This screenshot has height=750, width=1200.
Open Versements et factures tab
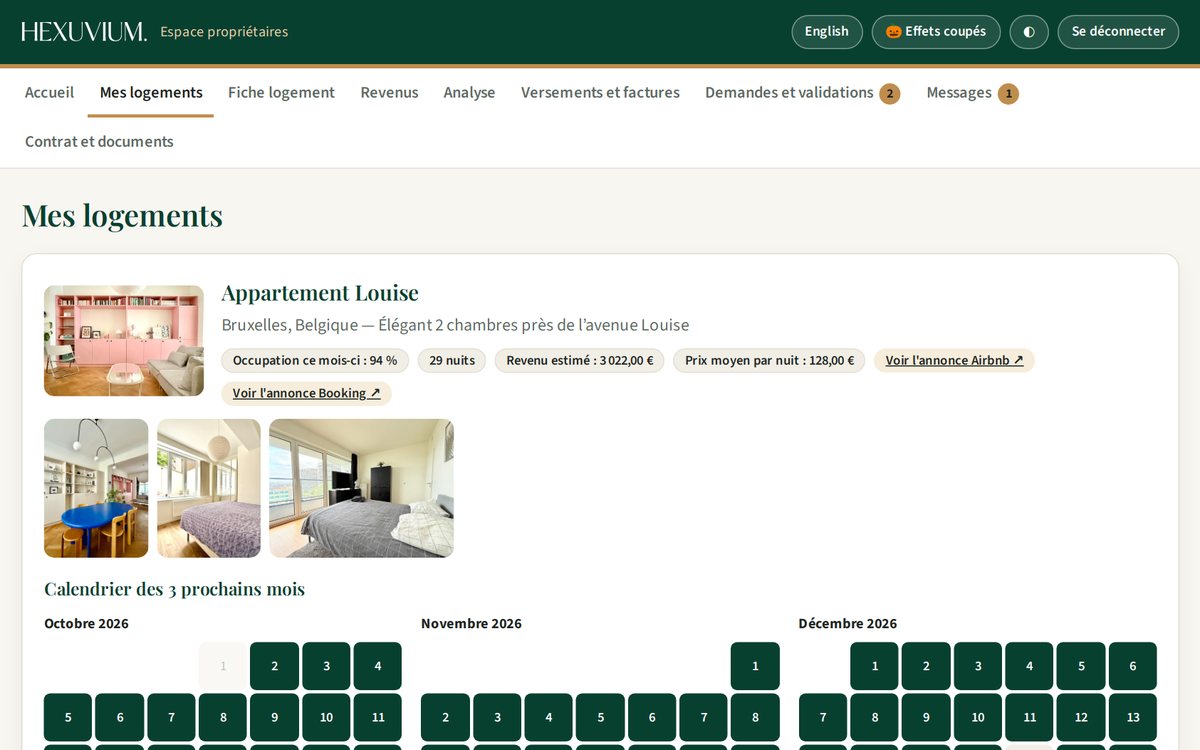tap(600, 92)
